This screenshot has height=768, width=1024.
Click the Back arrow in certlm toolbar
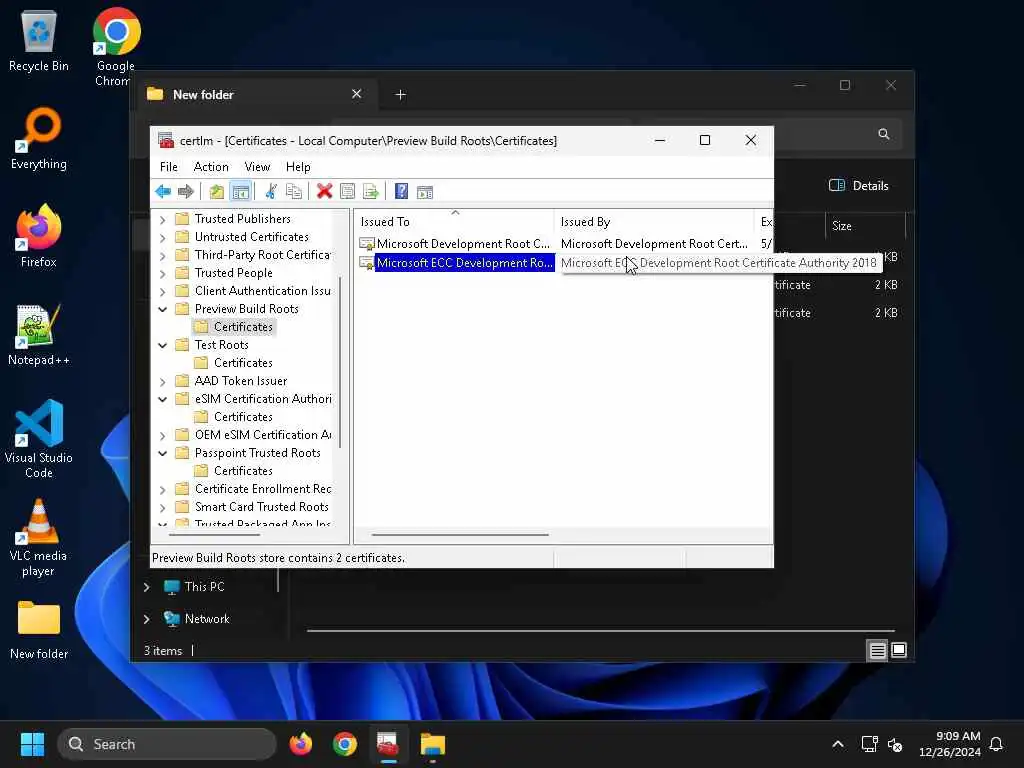point(163,191)
